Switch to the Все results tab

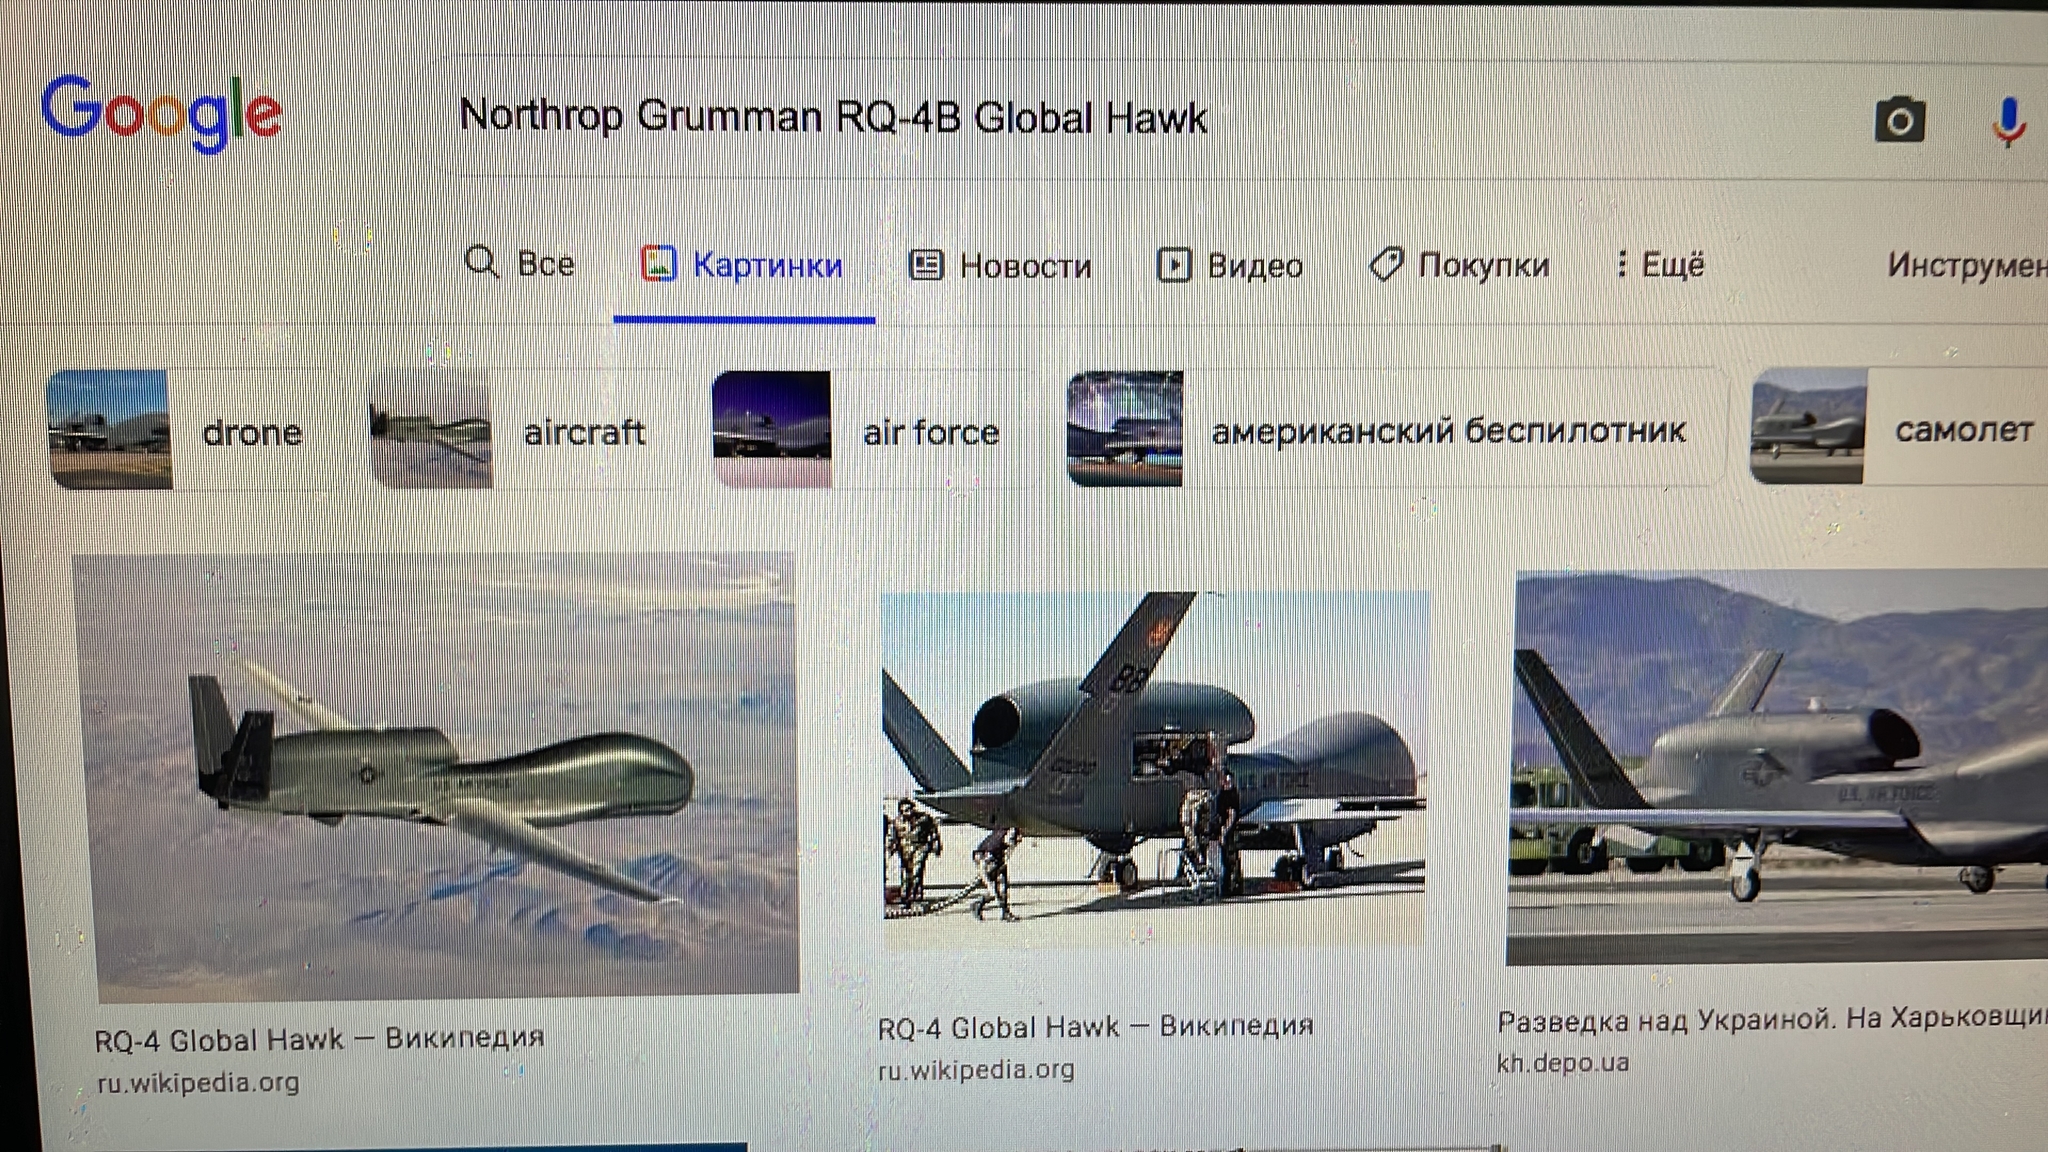(520, 263)
